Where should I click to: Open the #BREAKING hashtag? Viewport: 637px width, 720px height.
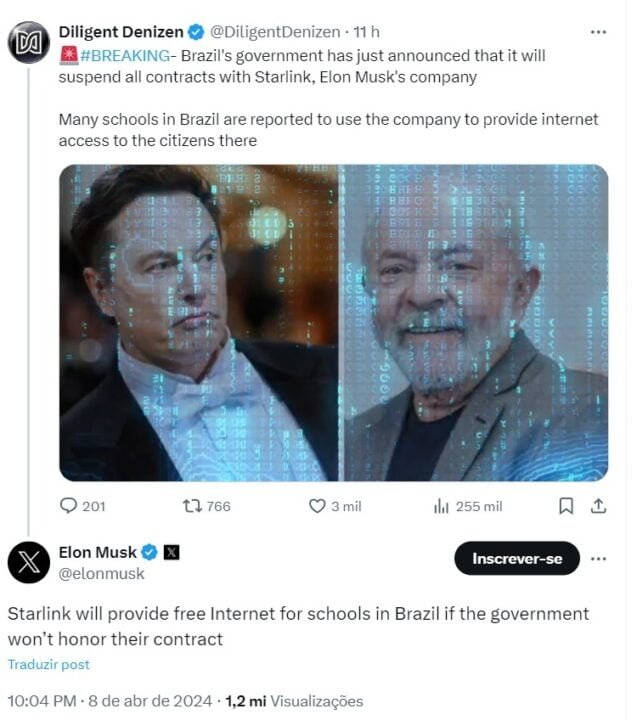click(125, 54)
